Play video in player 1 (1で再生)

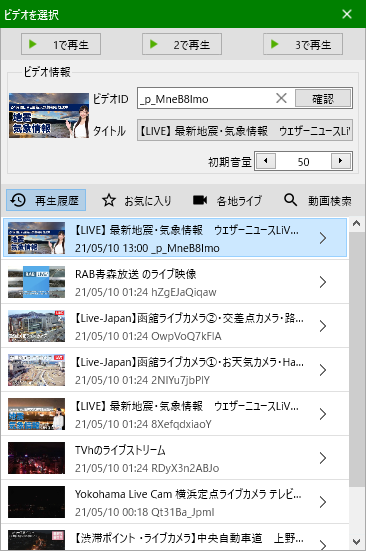point(61,44)
